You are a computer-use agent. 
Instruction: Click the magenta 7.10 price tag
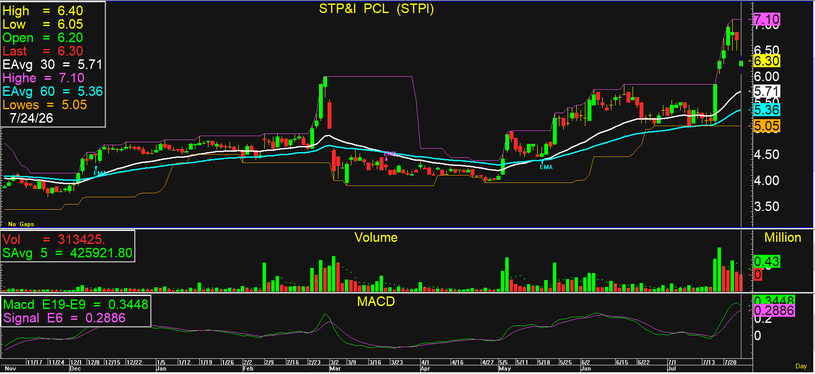pyautogui.click(x=767, y=20)
